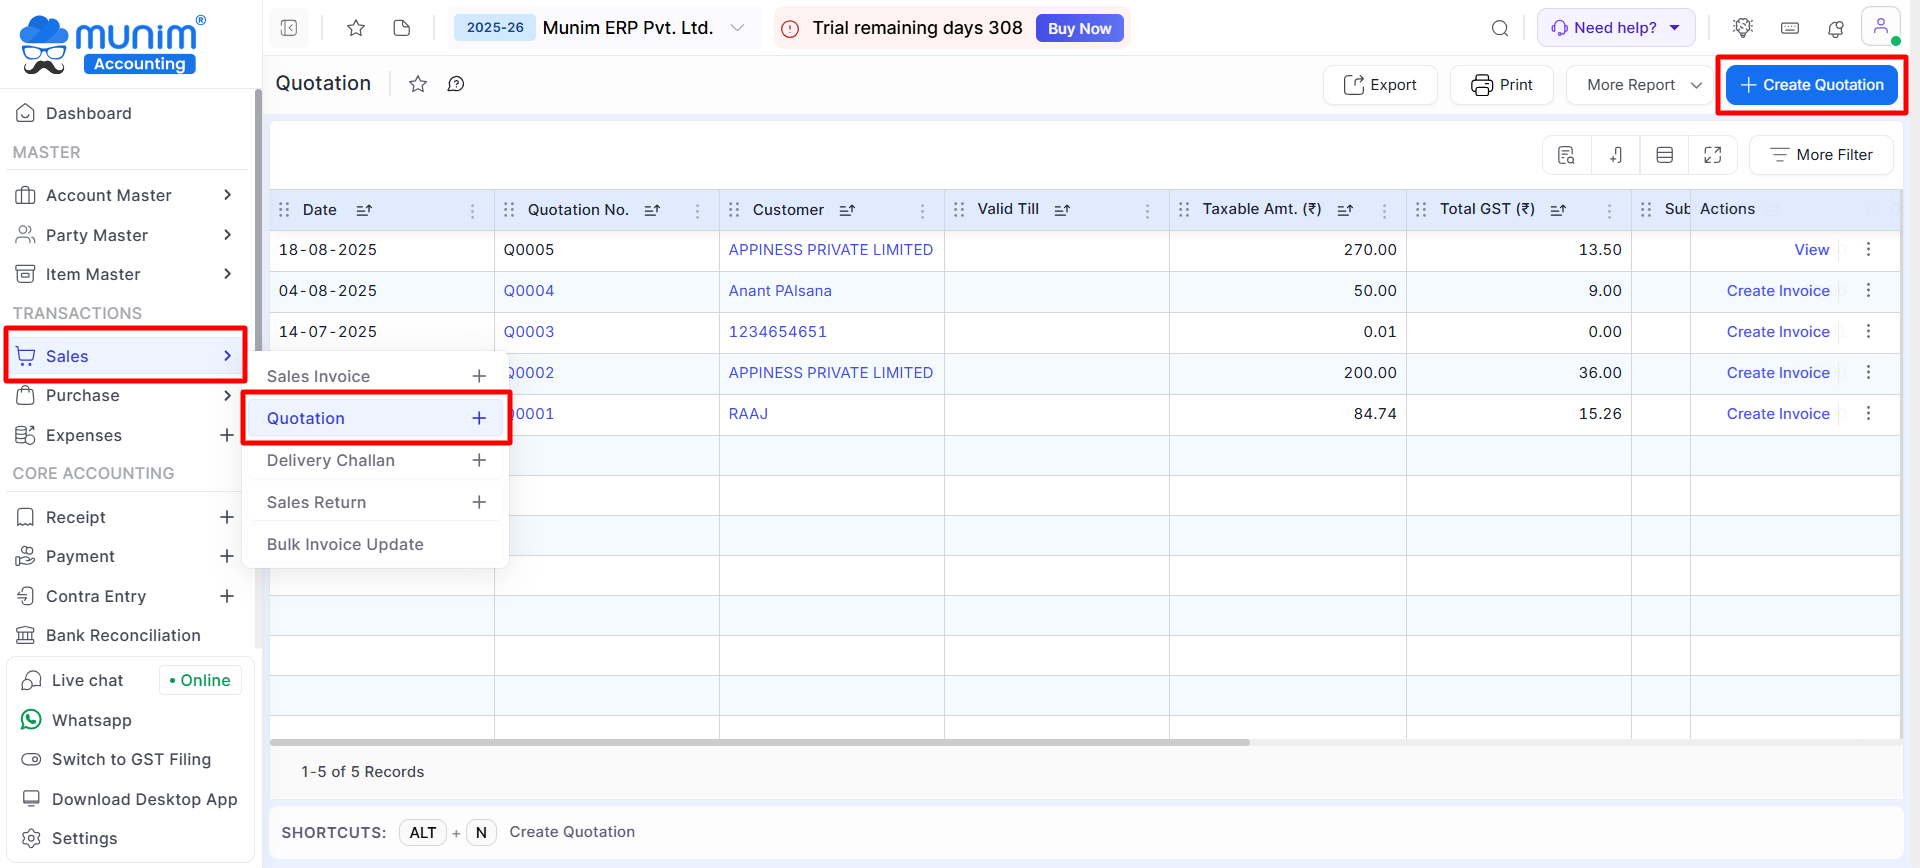Open Bank Reconciliation in sidebar

[123, 635]
